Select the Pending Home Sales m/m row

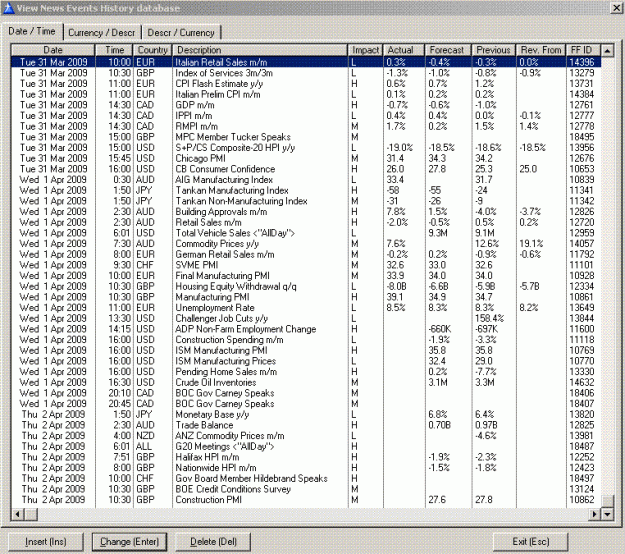(x=306, y=372)
